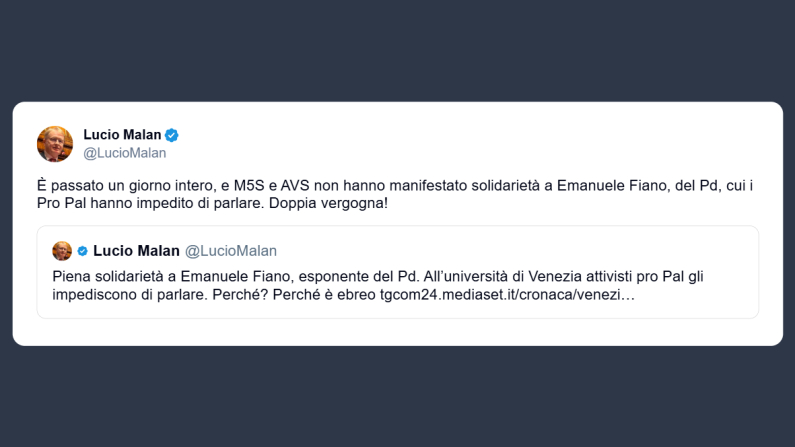
Task: Open the tgcom24.mediaset.it article link
Action: pos(507,296)
